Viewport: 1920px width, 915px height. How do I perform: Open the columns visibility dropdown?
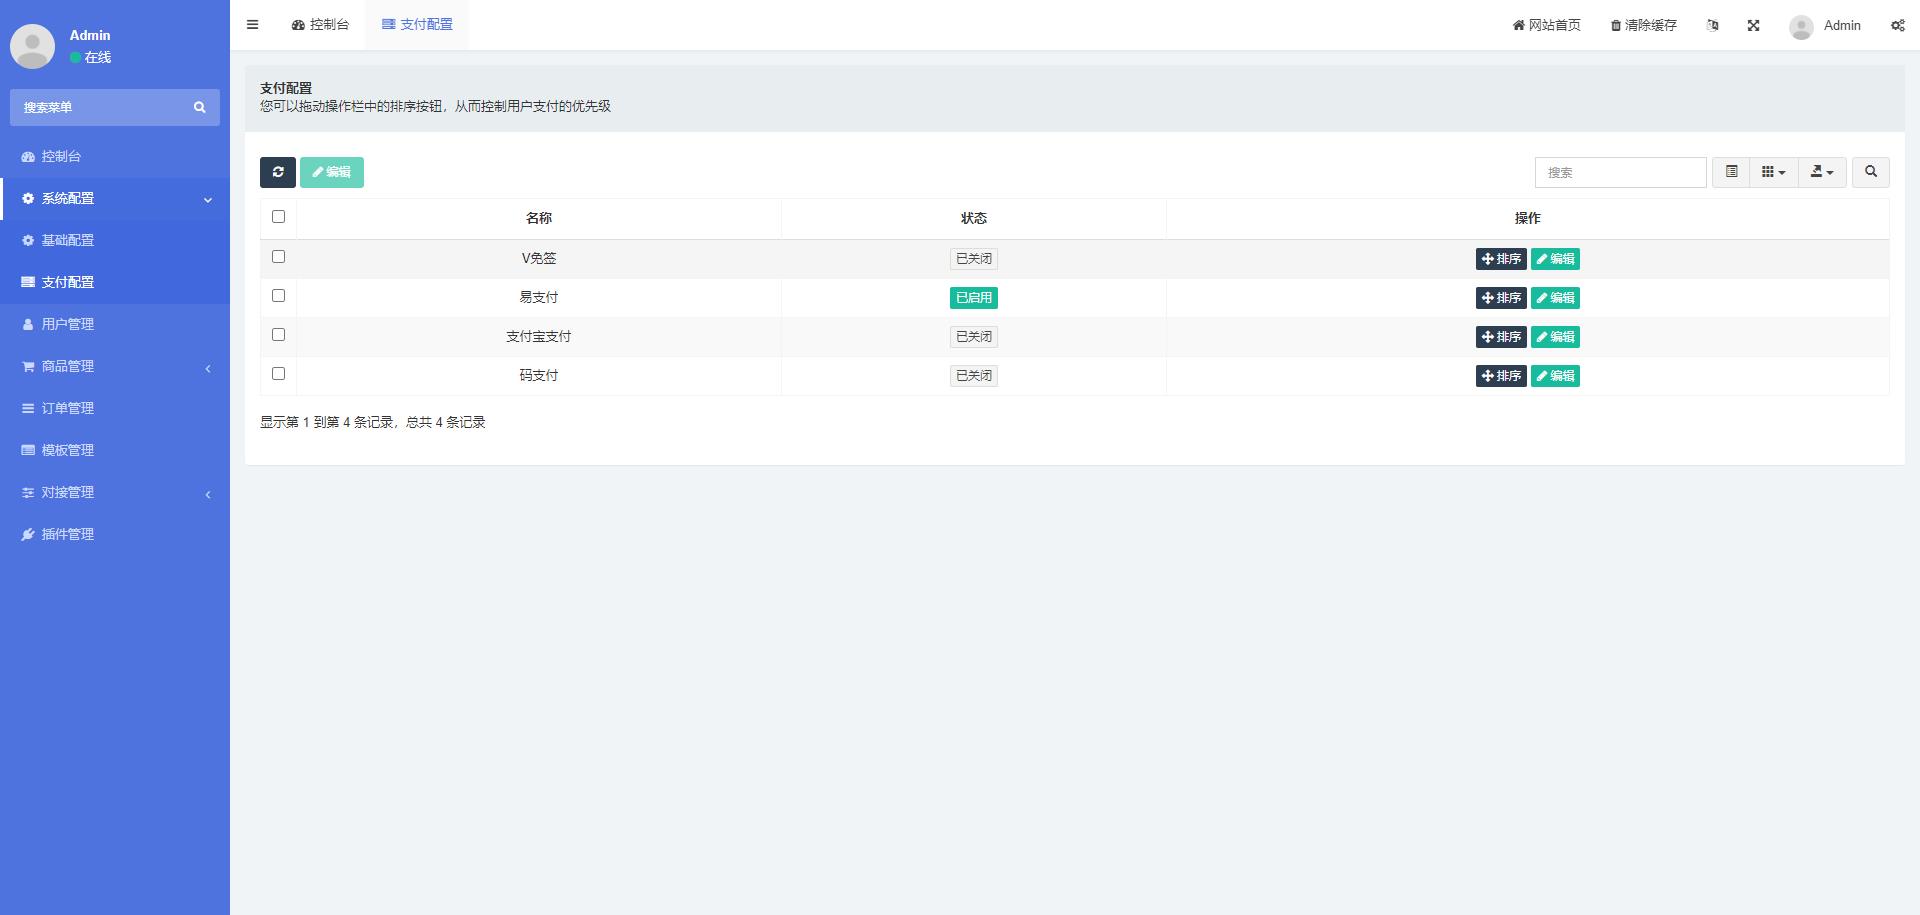tap(1773, 172)
